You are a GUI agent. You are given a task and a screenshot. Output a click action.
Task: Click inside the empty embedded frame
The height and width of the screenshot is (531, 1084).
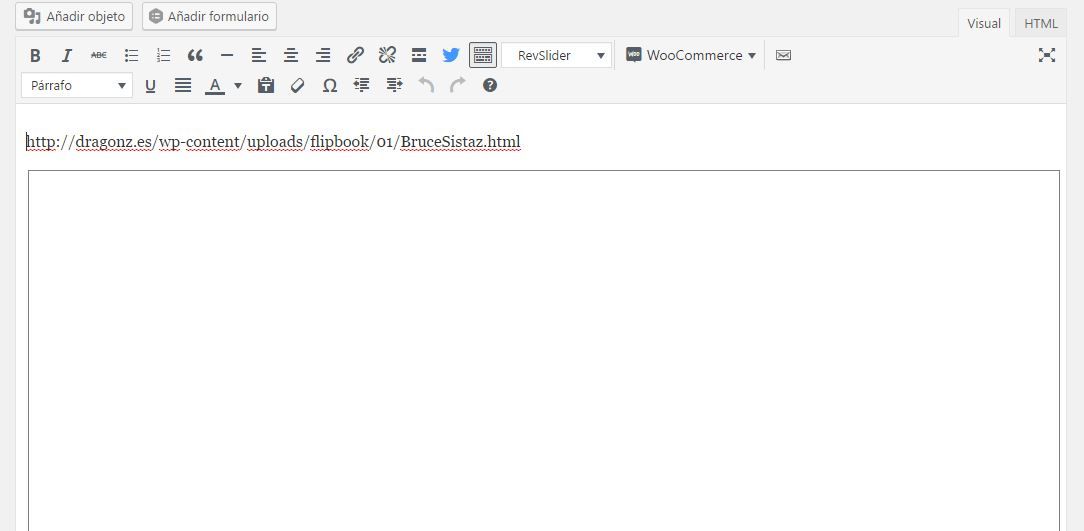(x=543, y=351)
